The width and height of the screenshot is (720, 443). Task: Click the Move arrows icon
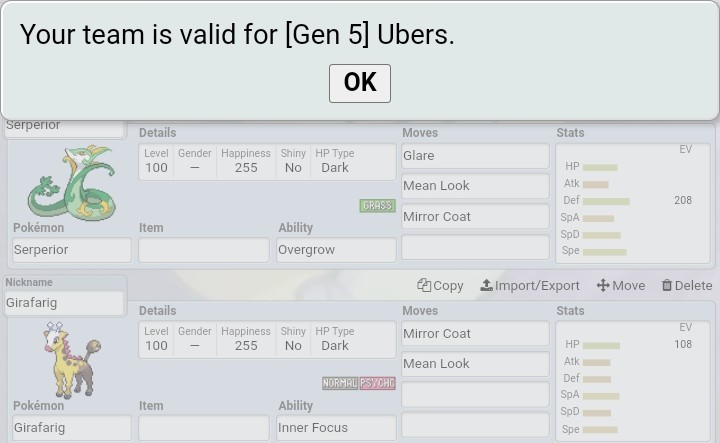click(603, 285)
